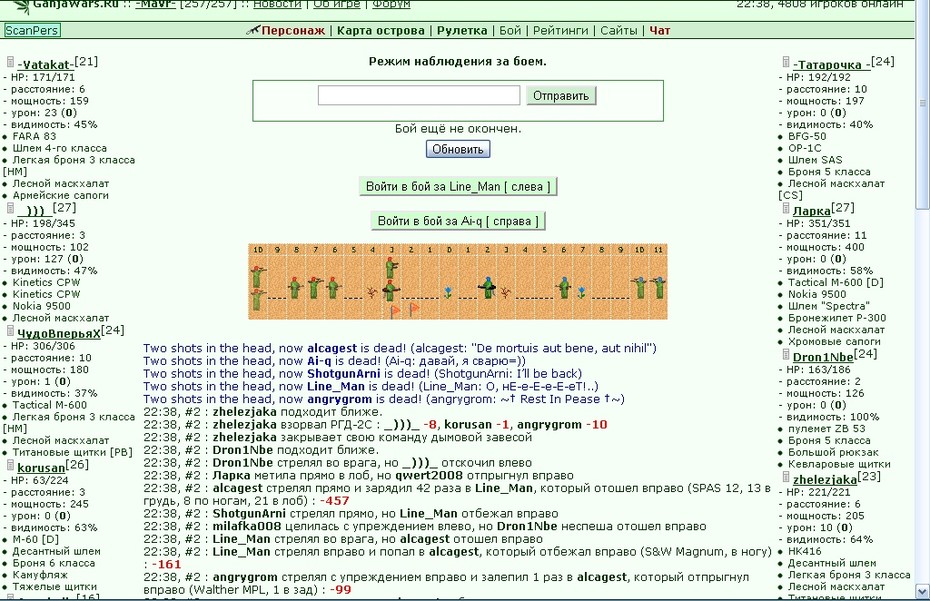Click the Обновить button
The height and width of the screenshot is (601, 930).
click(458, 149)
